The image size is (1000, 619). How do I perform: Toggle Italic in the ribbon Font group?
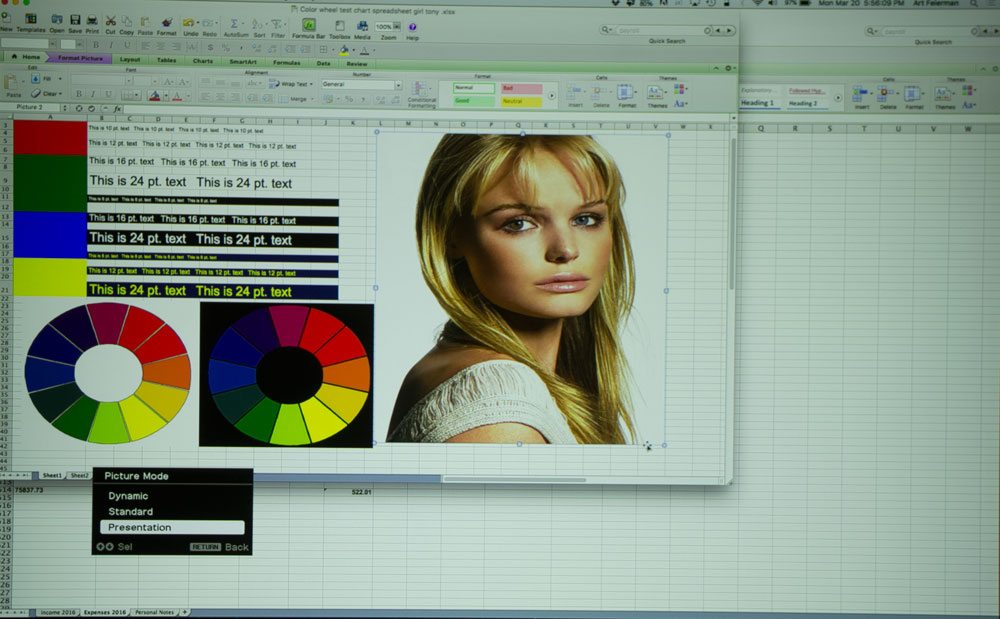click(x=93, y=94)
